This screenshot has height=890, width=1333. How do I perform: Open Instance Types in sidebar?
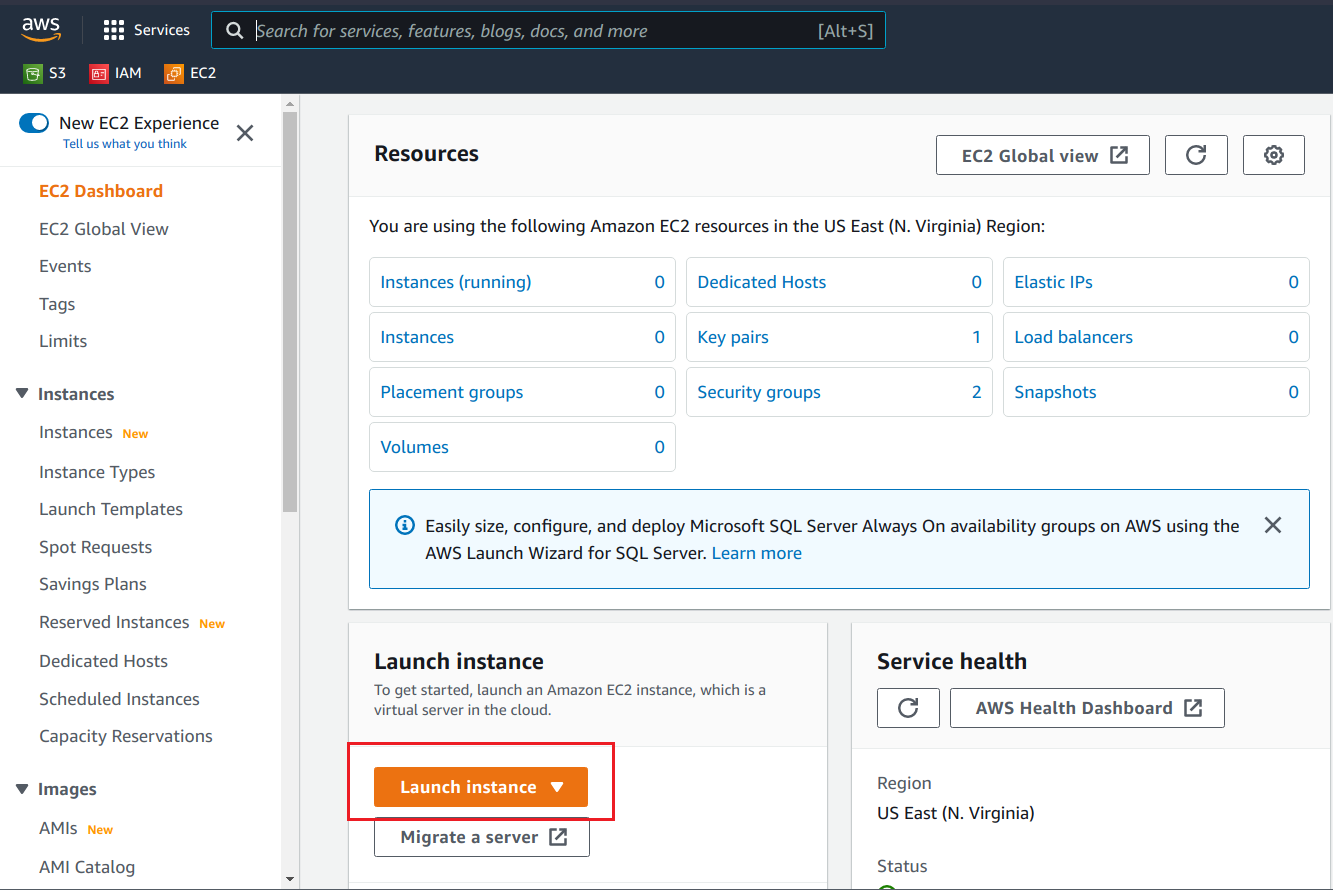[x=97, y=472]
